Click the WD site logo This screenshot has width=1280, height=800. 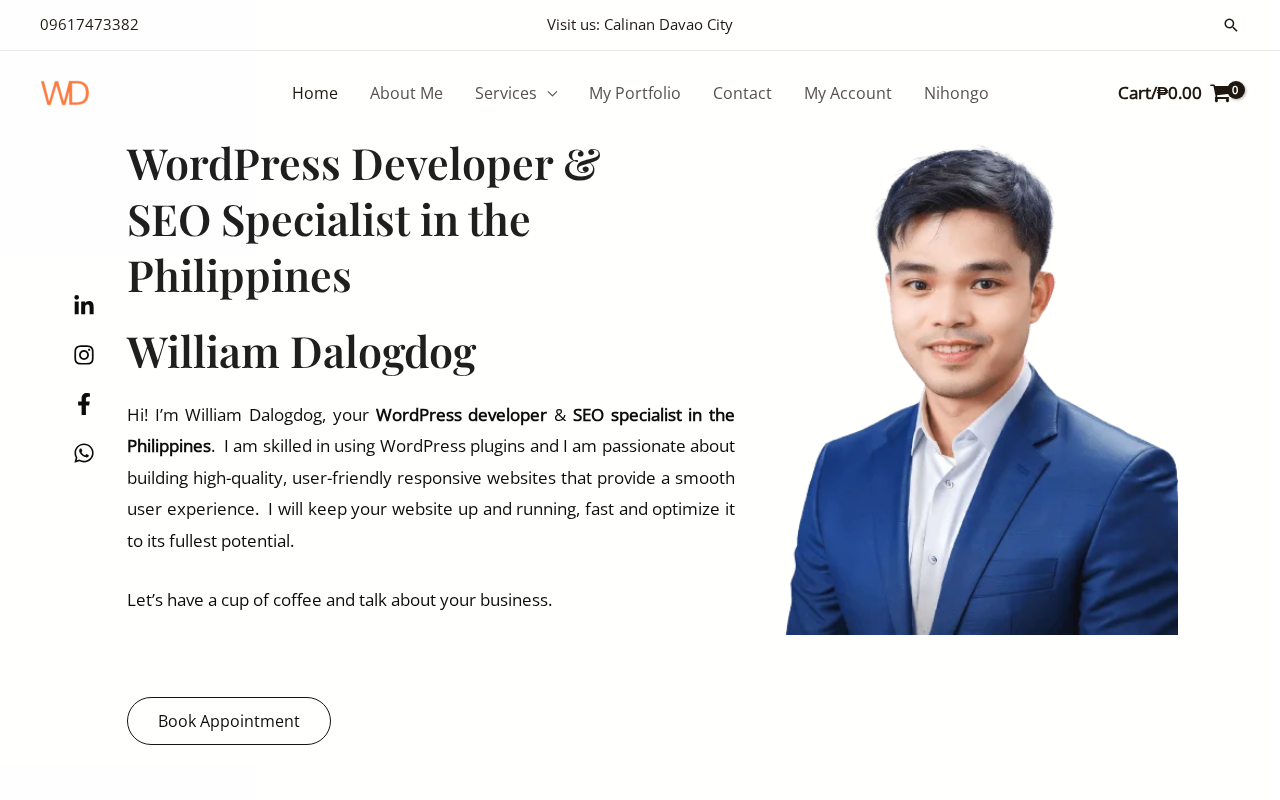pos(65,93)
